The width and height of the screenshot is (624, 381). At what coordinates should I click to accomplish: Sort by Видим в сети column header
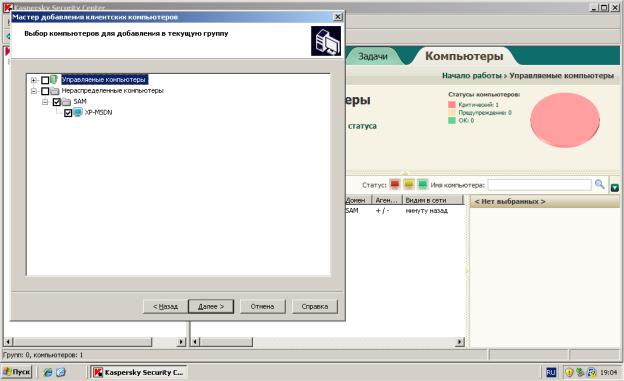click(433, 200)
